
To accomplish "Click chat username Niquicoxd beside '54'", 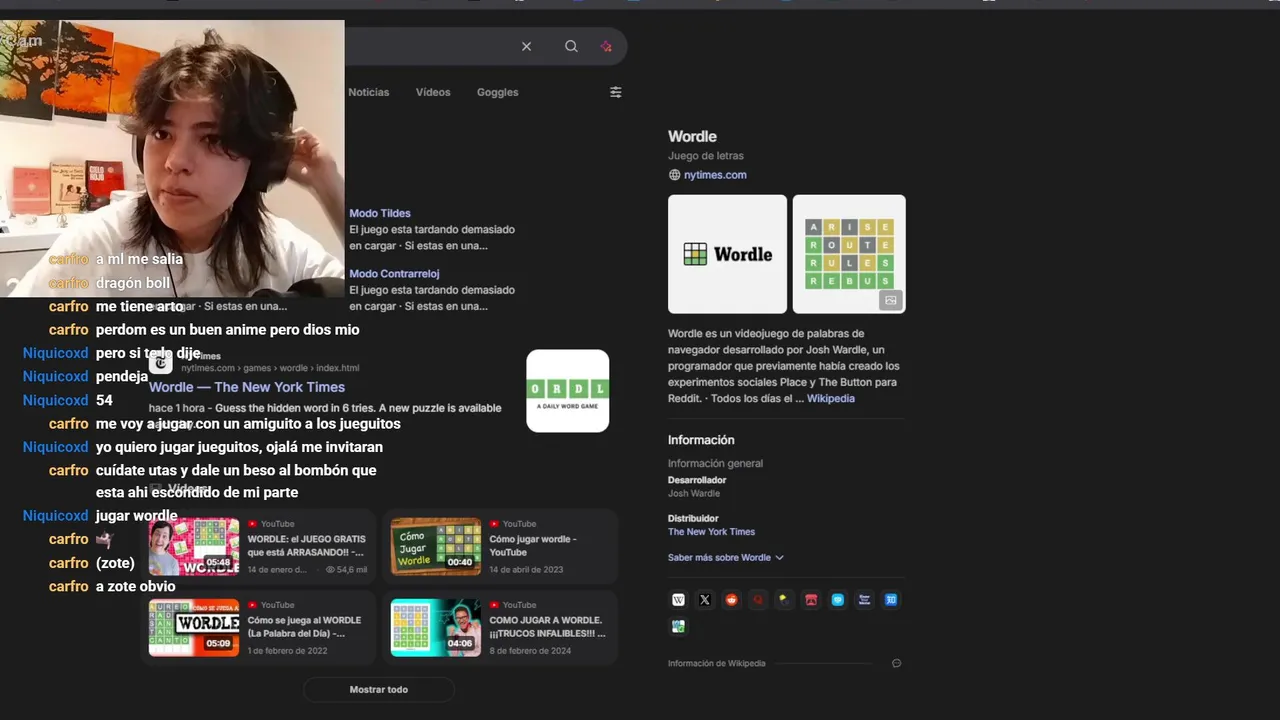I will coord(56,400).
